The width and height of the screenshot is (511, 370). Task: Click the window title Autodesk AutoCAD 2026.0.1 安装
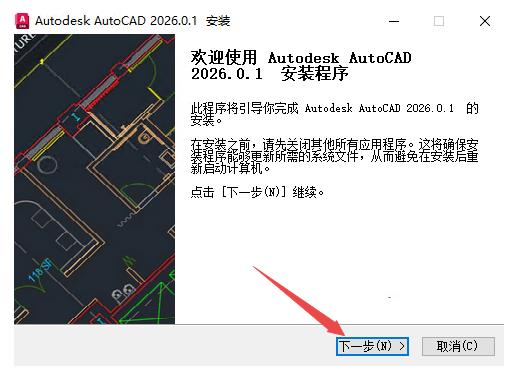coord(133,21)
